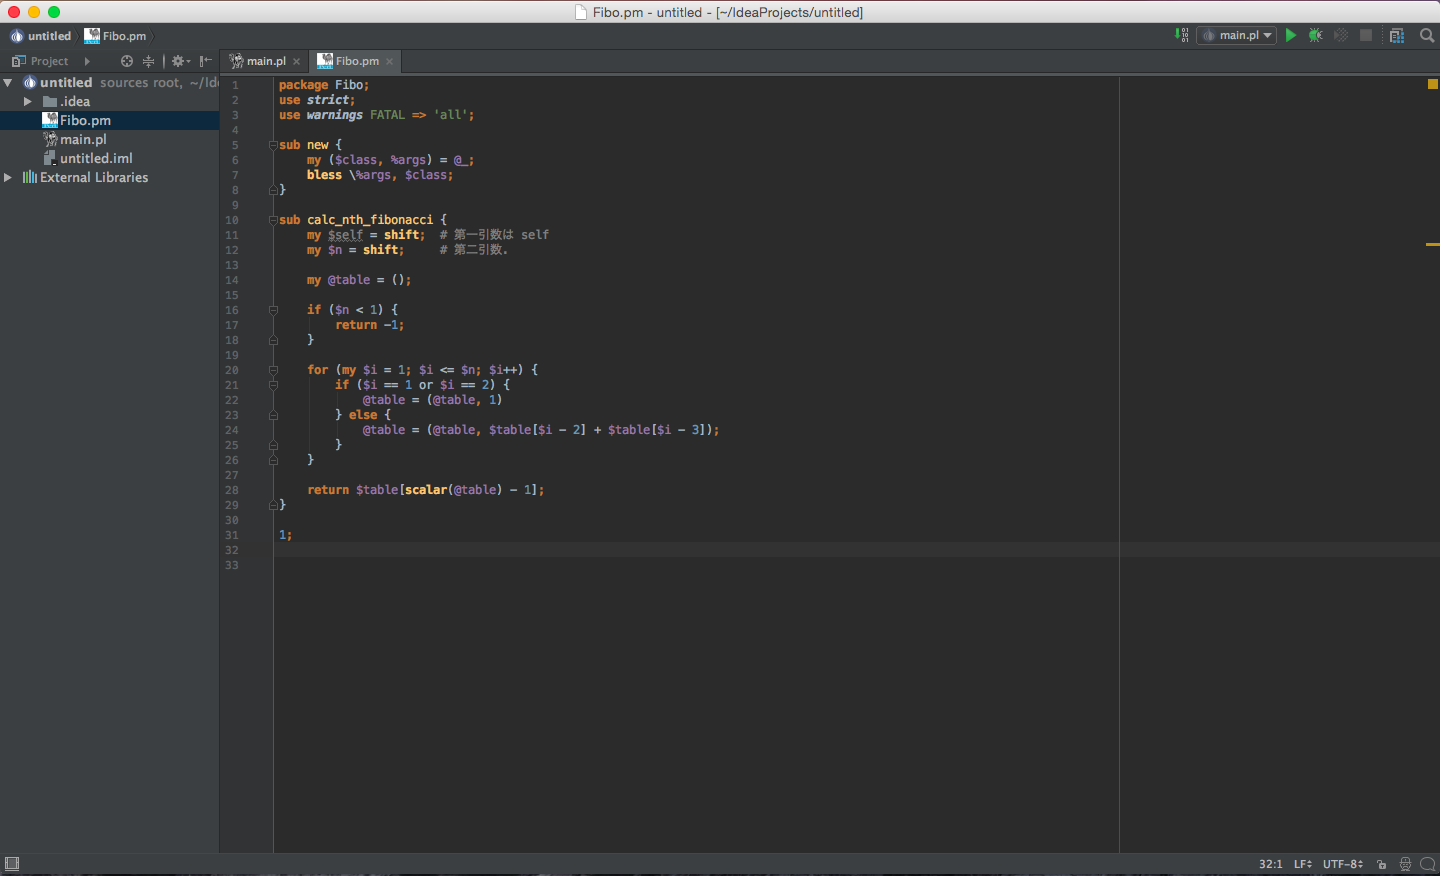The width and height of the screenshot is (1440, 876).
Task: Toggle the file read-only lock icon
Action: click(1382, 864)
